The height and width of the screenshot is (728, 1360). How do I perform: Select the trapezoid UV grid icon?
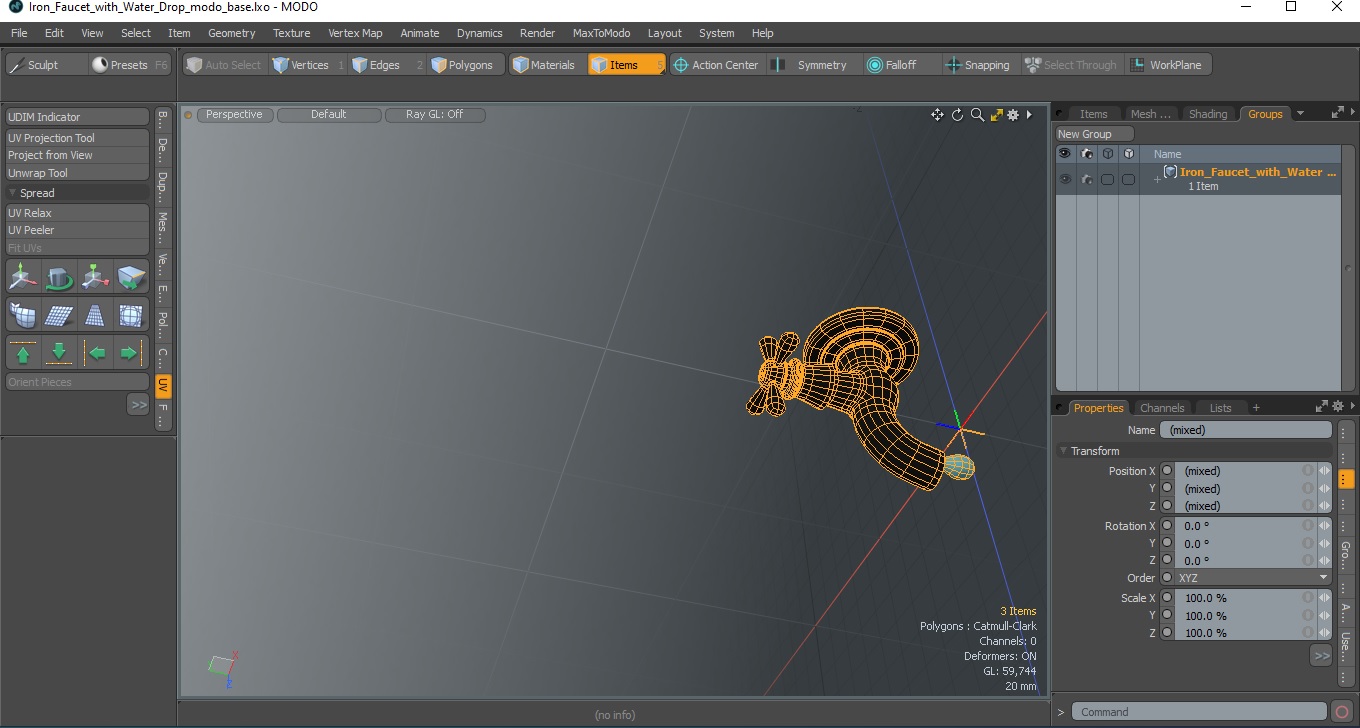tap(95, 316)
